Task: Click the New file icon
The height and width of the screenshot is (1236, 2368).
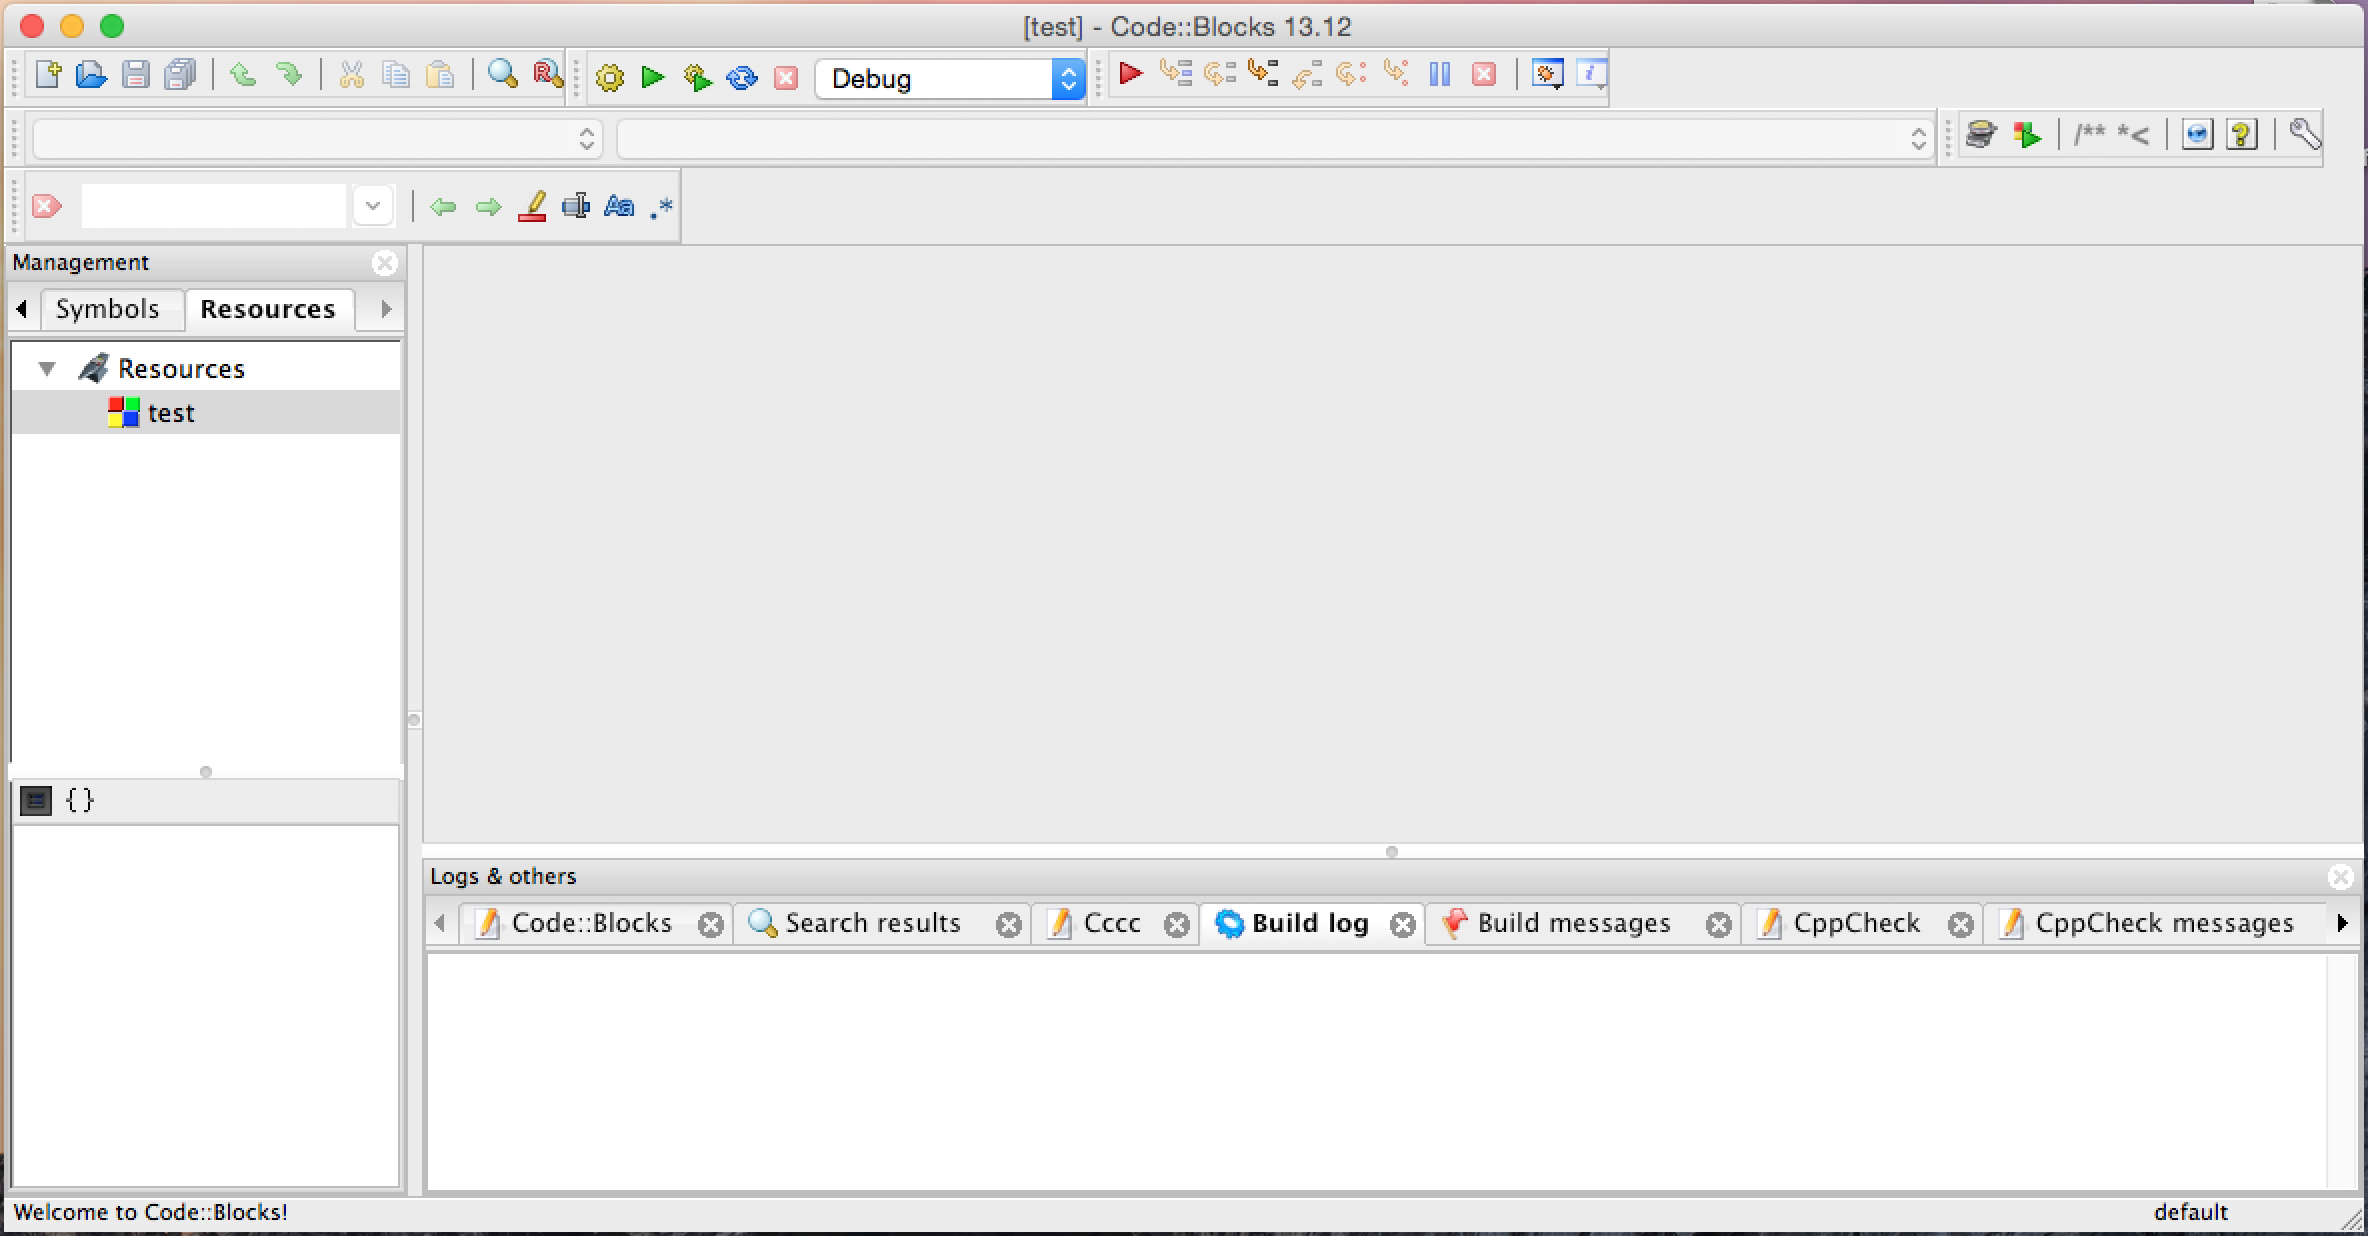Action: (47, 75)
